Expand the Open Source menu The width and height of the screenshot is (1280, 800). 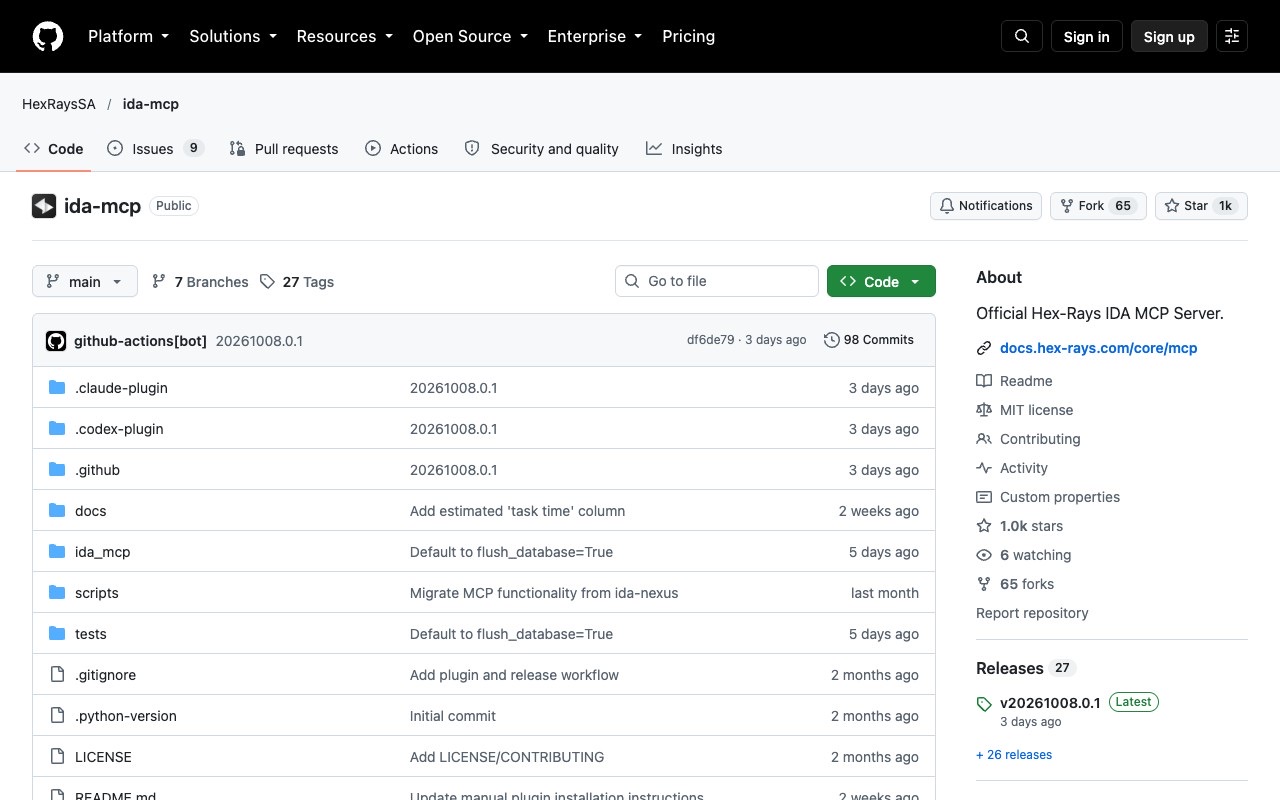[x=470, y=36]
